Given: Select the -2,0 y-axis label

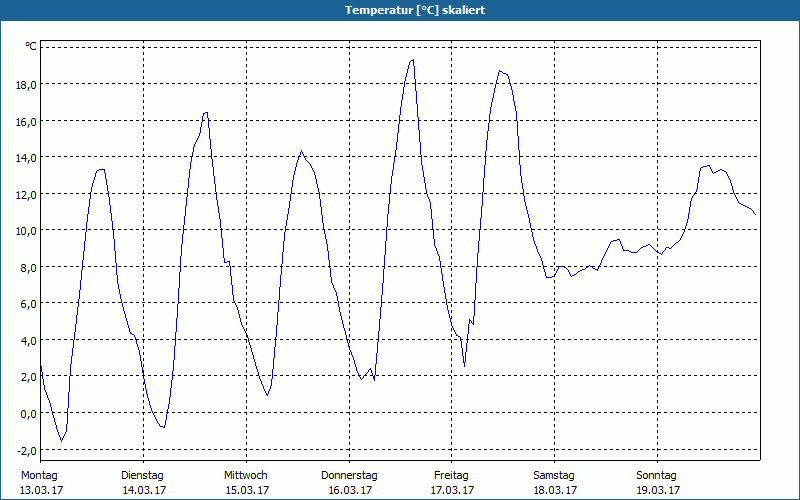Looking at the screenshot, I should (x=27, y=451).
